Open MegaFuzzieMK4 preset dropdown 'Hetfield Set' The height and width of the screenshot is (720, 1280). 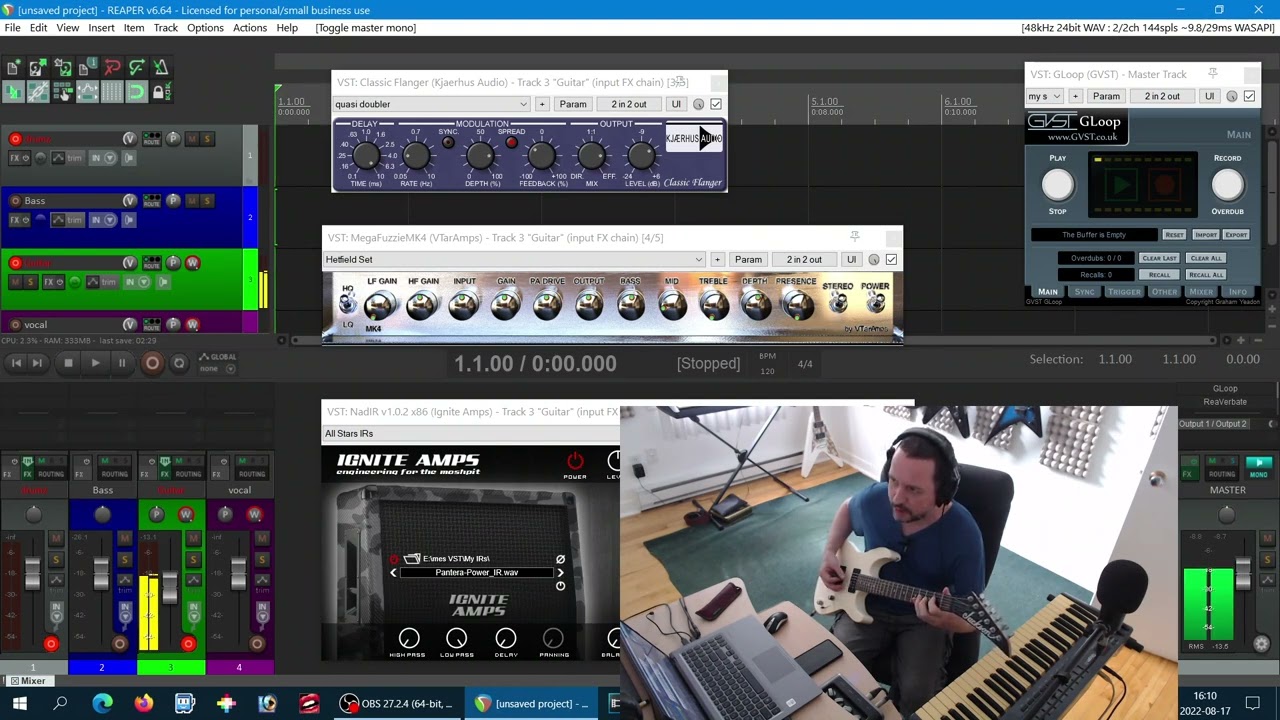514,260
